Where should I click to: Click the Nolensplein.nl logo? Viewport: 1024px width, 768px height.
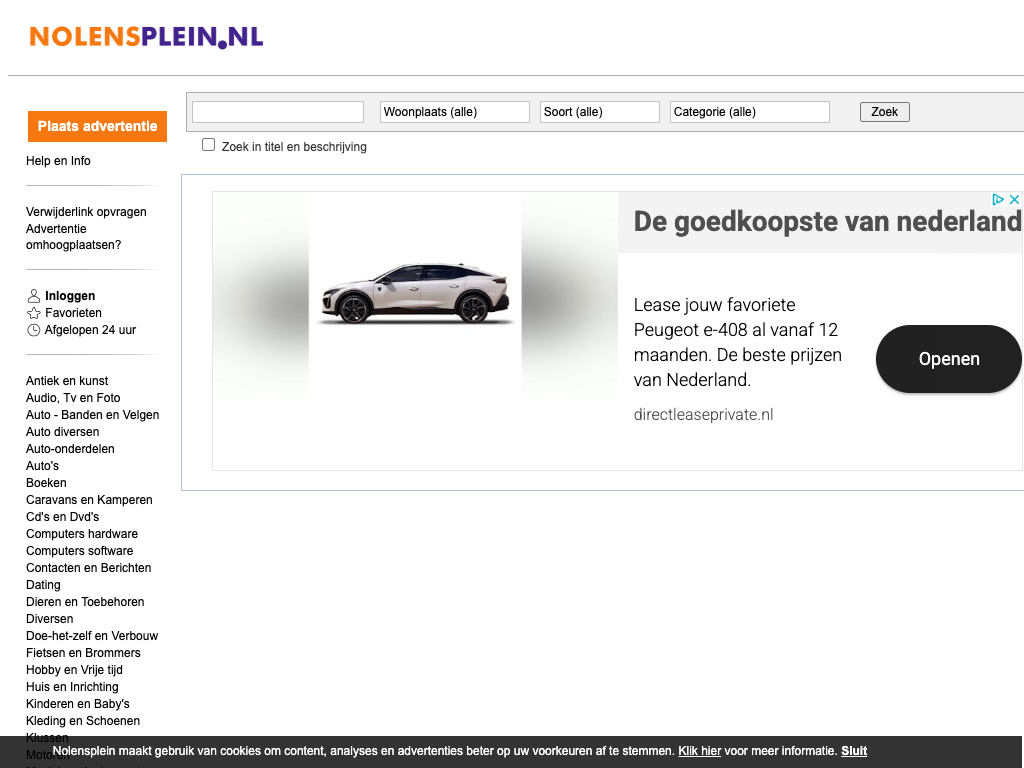point(146,37)
